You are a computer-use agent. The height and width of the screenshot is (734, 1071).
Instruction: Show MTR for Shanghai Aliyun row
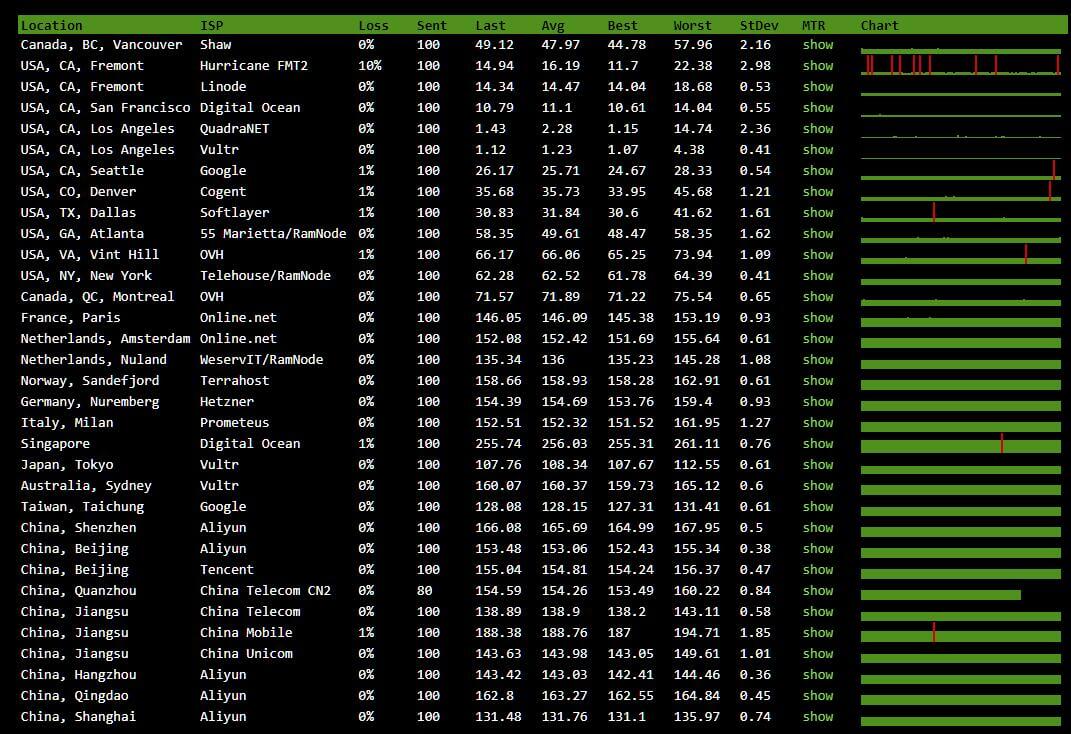coord(818,717)
